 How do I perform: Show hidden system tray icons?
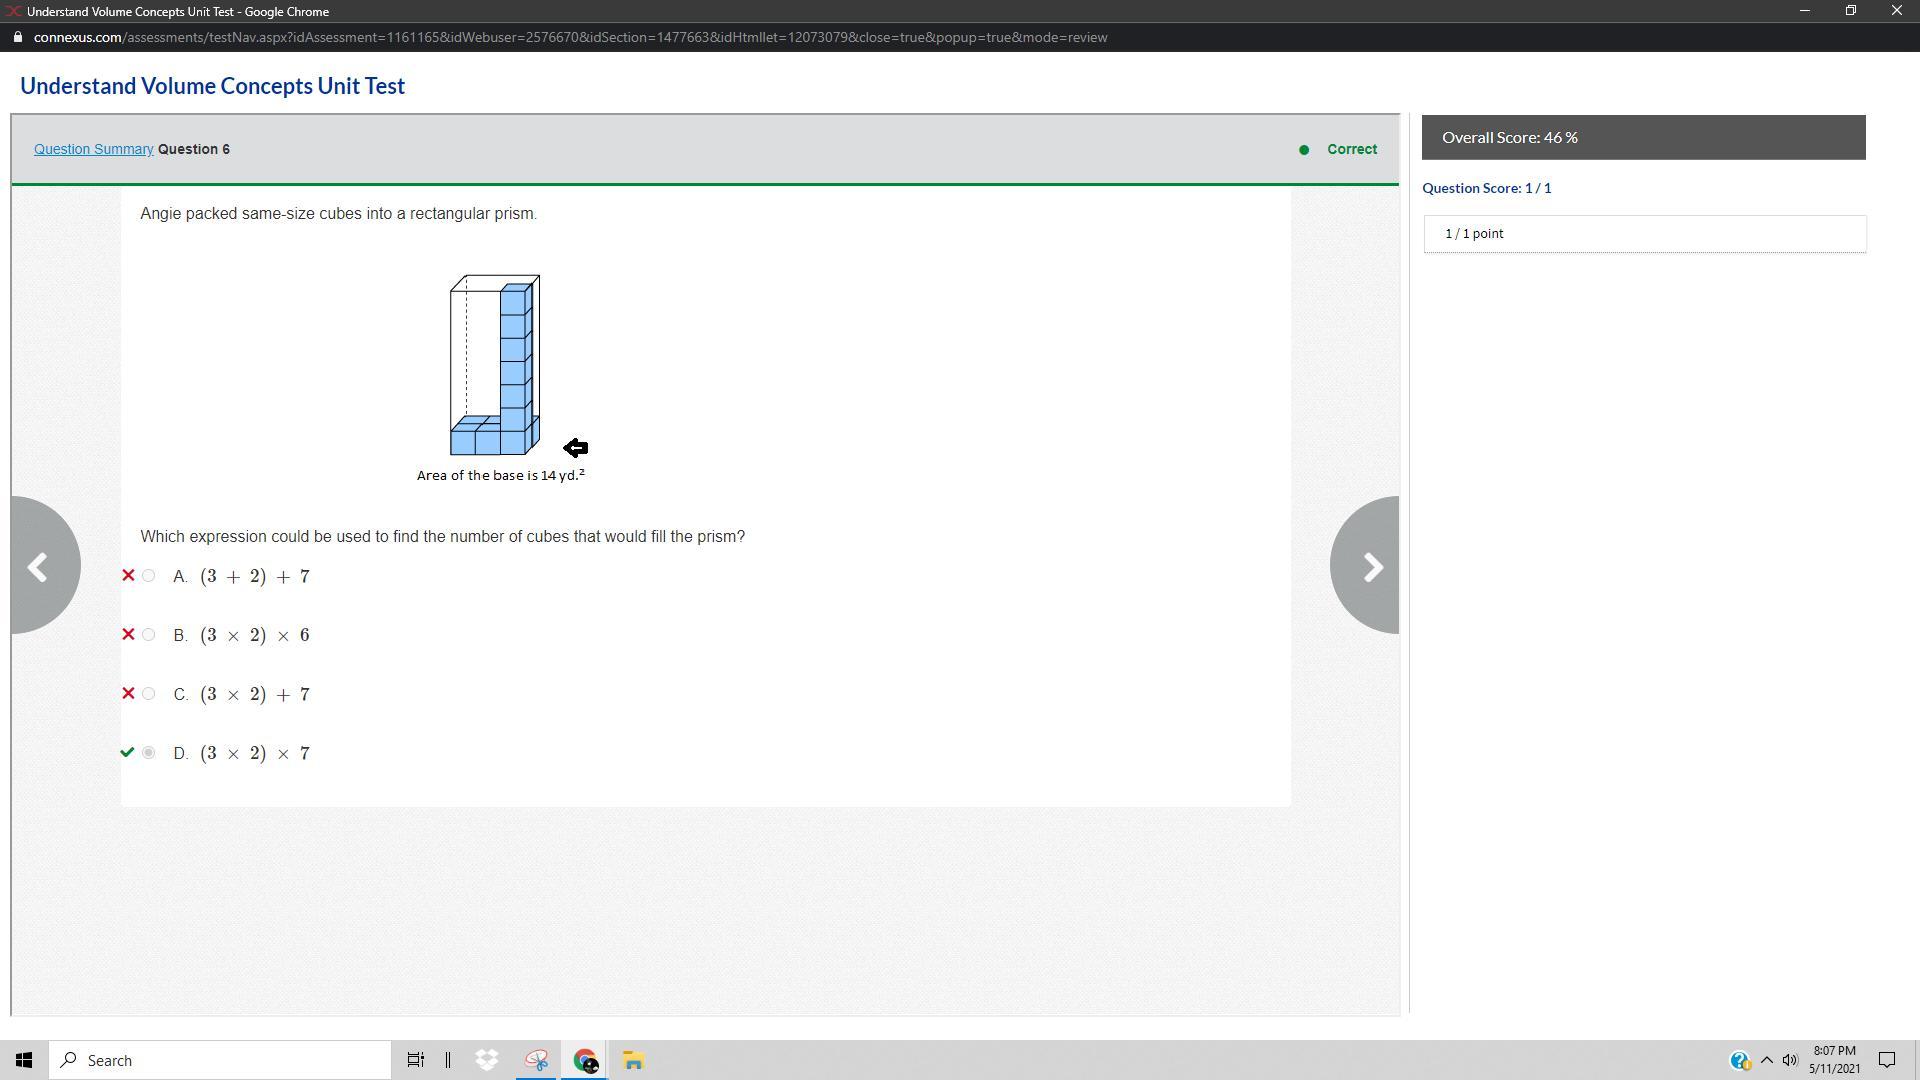point(1767,1060)
